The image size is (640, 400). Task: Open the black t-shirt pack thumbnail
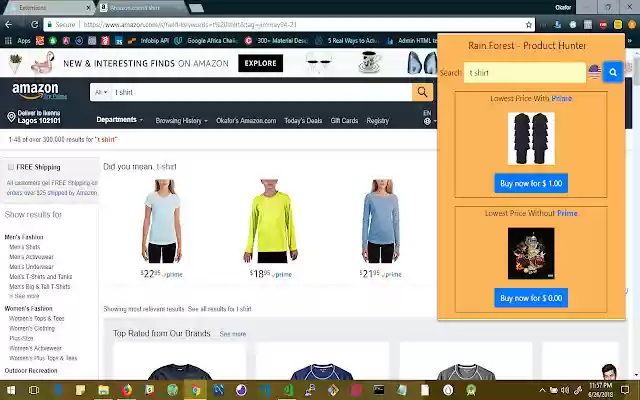point(531,139)
